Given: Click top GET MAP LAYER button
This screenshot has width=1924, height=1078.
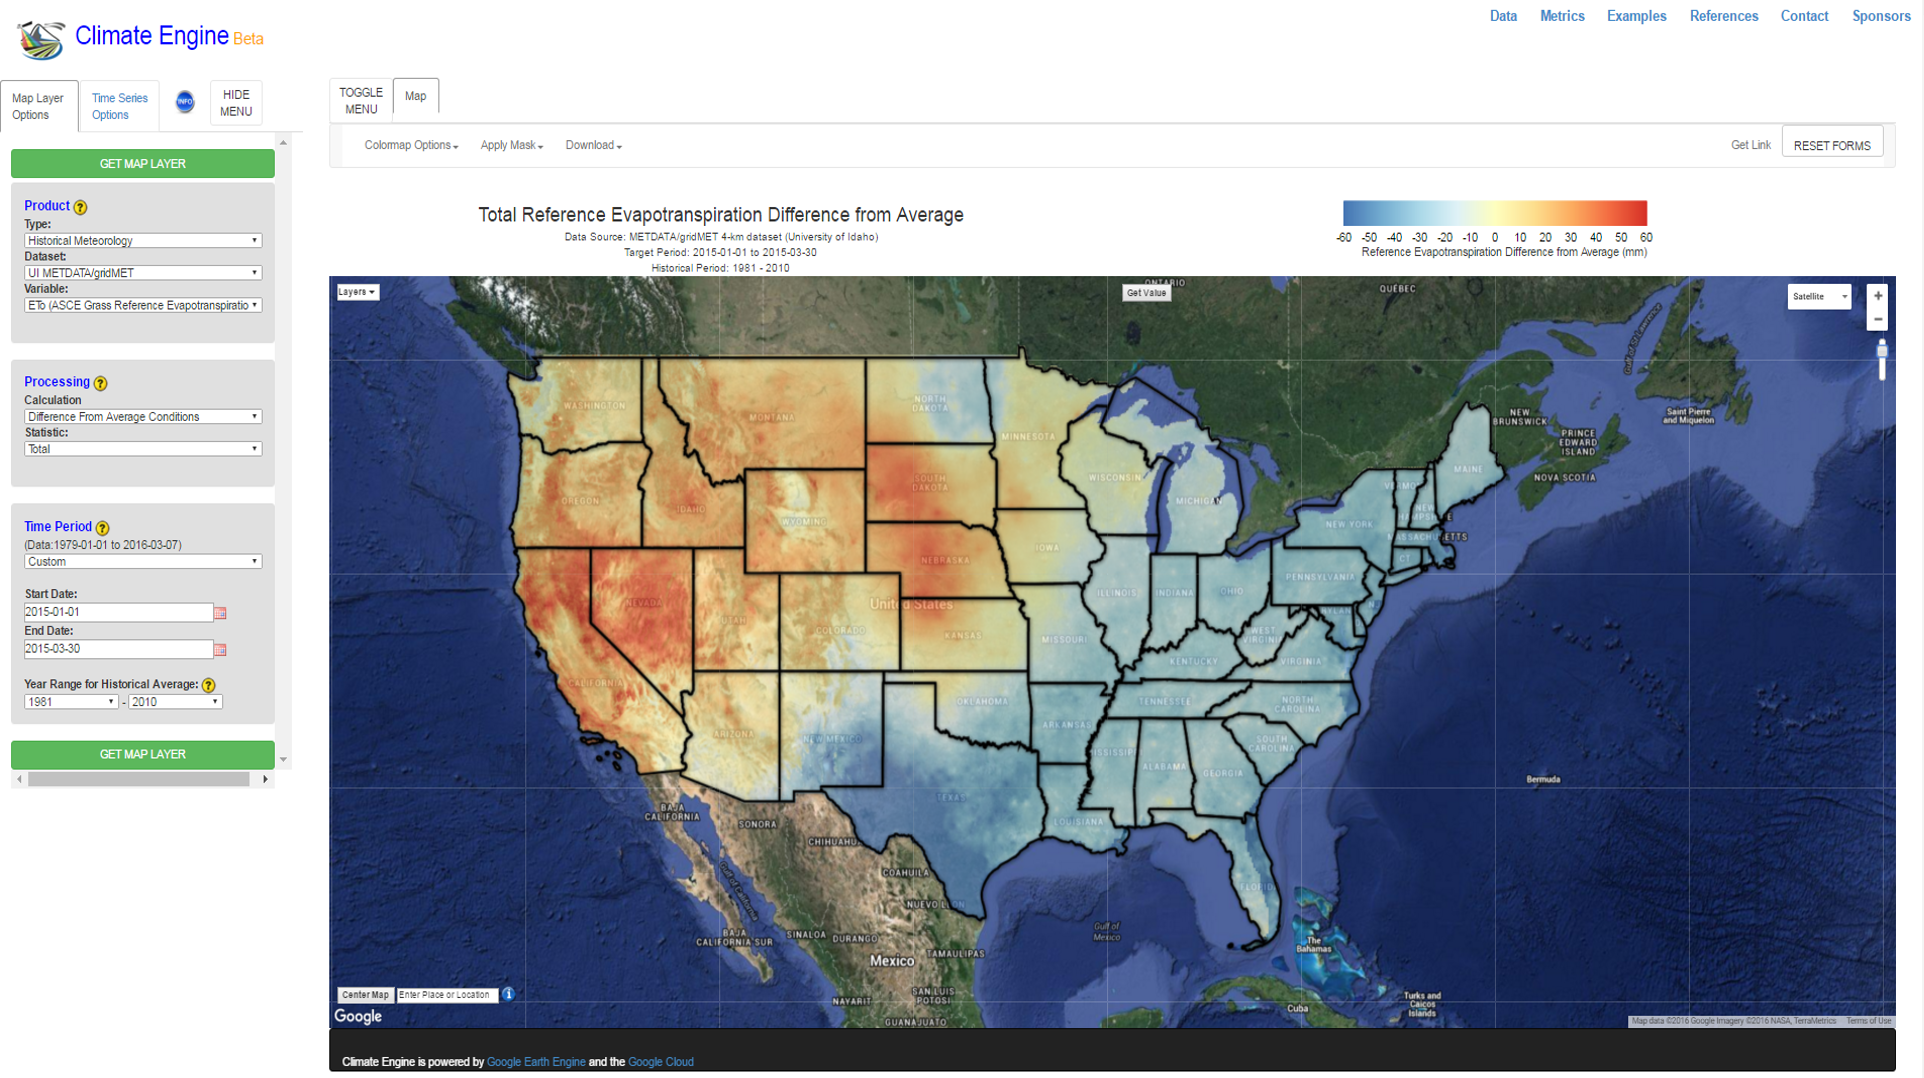Looking at the screenshot, I should 143,164.
